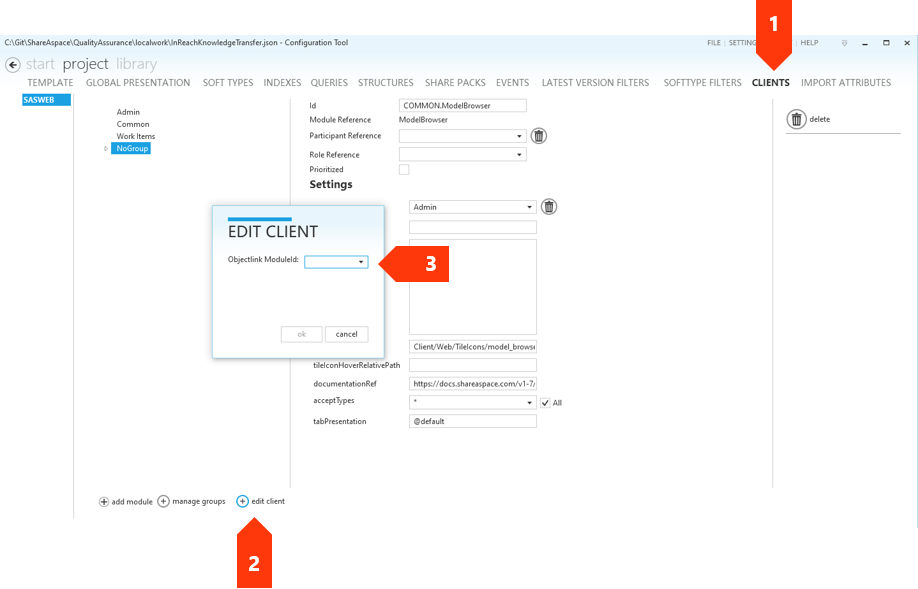Open the FILE menu
The height and width of the screenshot is (589, 918).
coord(713,44)
